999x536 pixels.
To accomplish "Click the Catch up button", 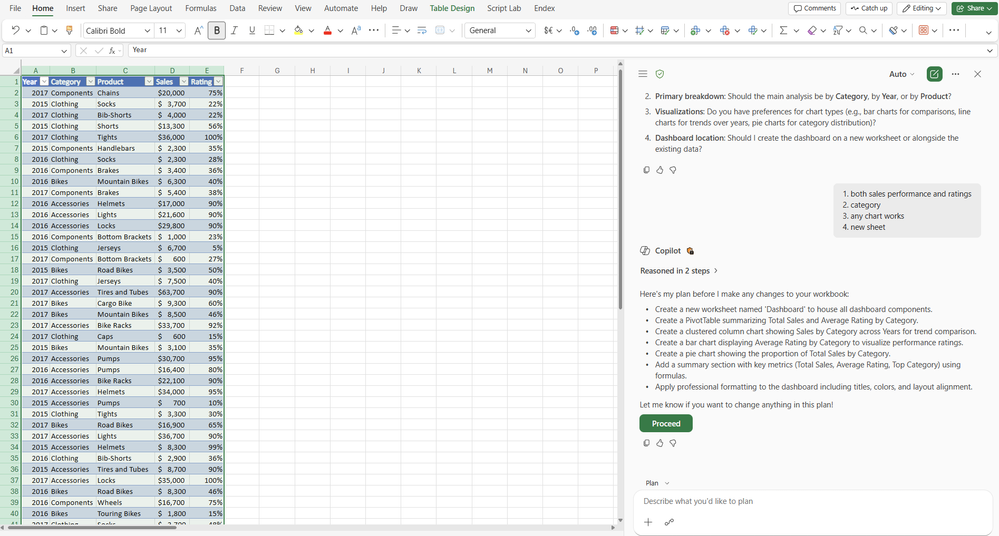I will tap(869, 8).
